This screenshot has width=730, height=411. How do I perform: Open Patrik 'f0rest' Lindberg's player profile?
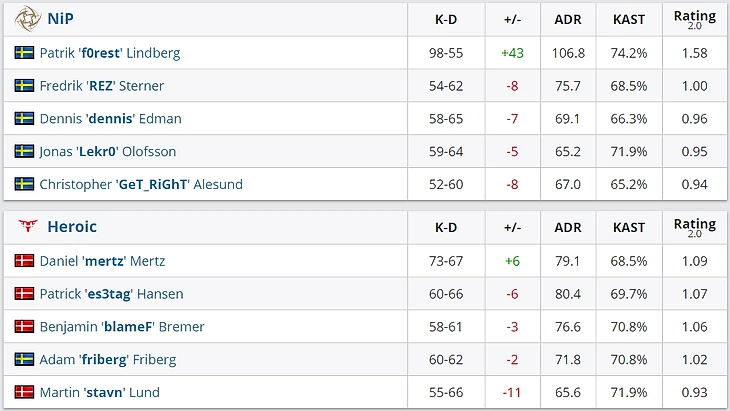pyautogui.click(x=110, y=53)
